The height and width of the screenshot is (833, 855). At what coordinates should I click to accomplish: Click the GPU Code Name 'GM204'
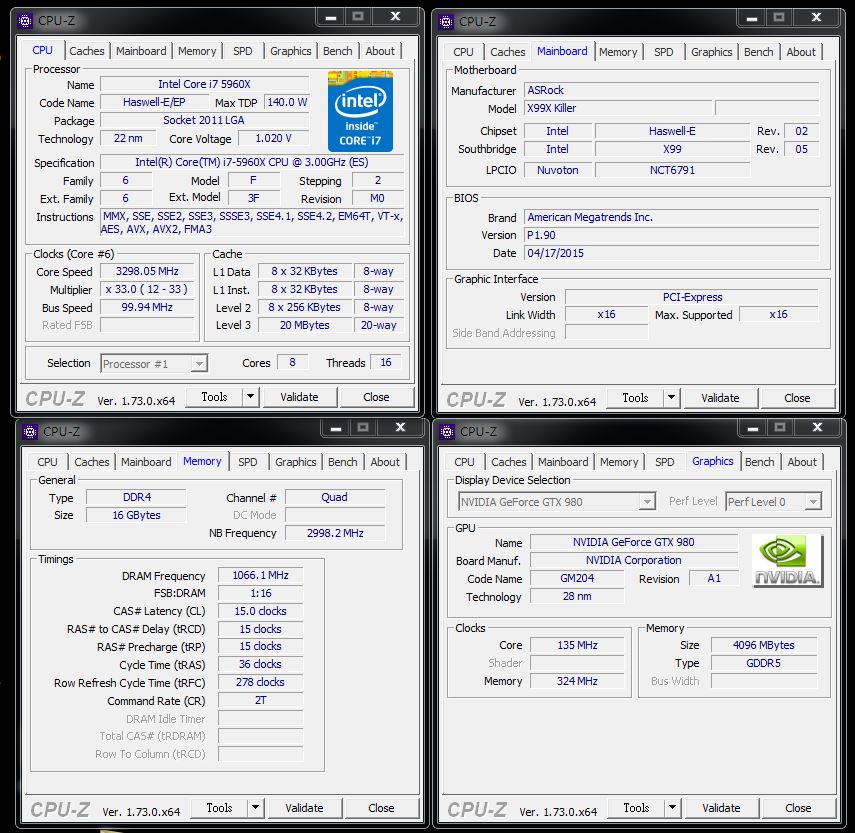577,578
